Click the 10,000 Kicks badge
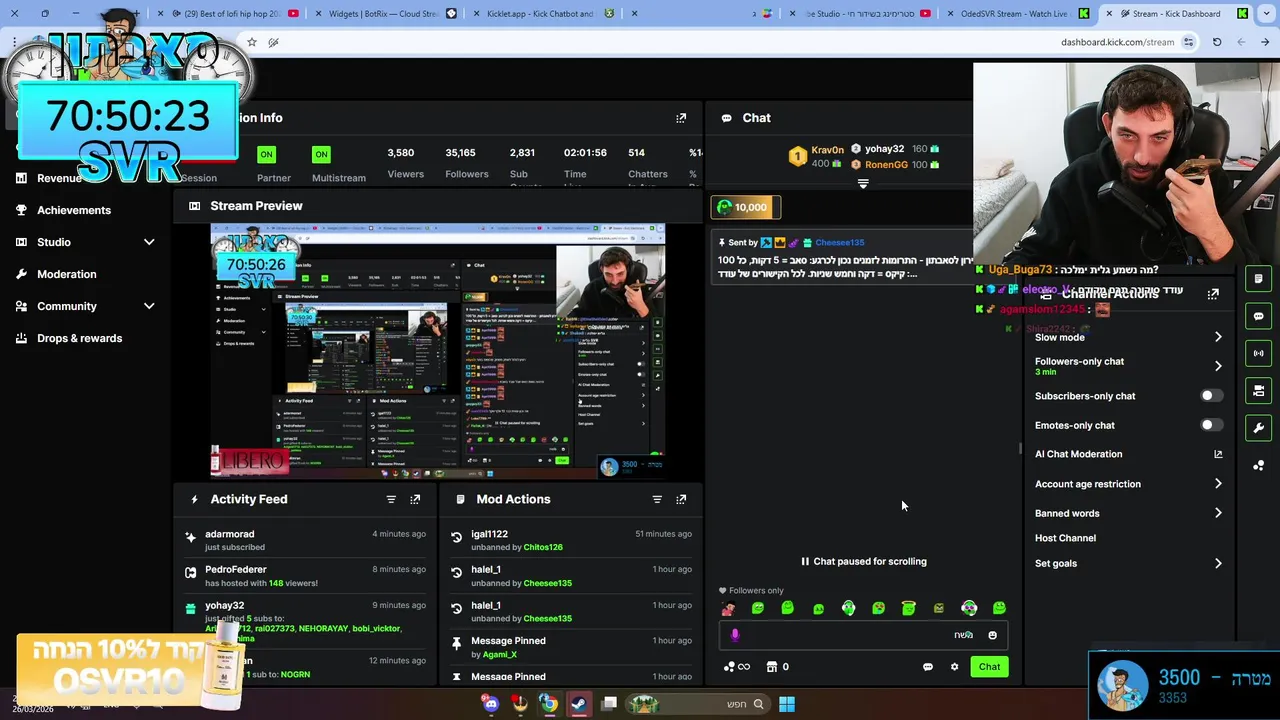1280x720 pixels. pos(745,207)
